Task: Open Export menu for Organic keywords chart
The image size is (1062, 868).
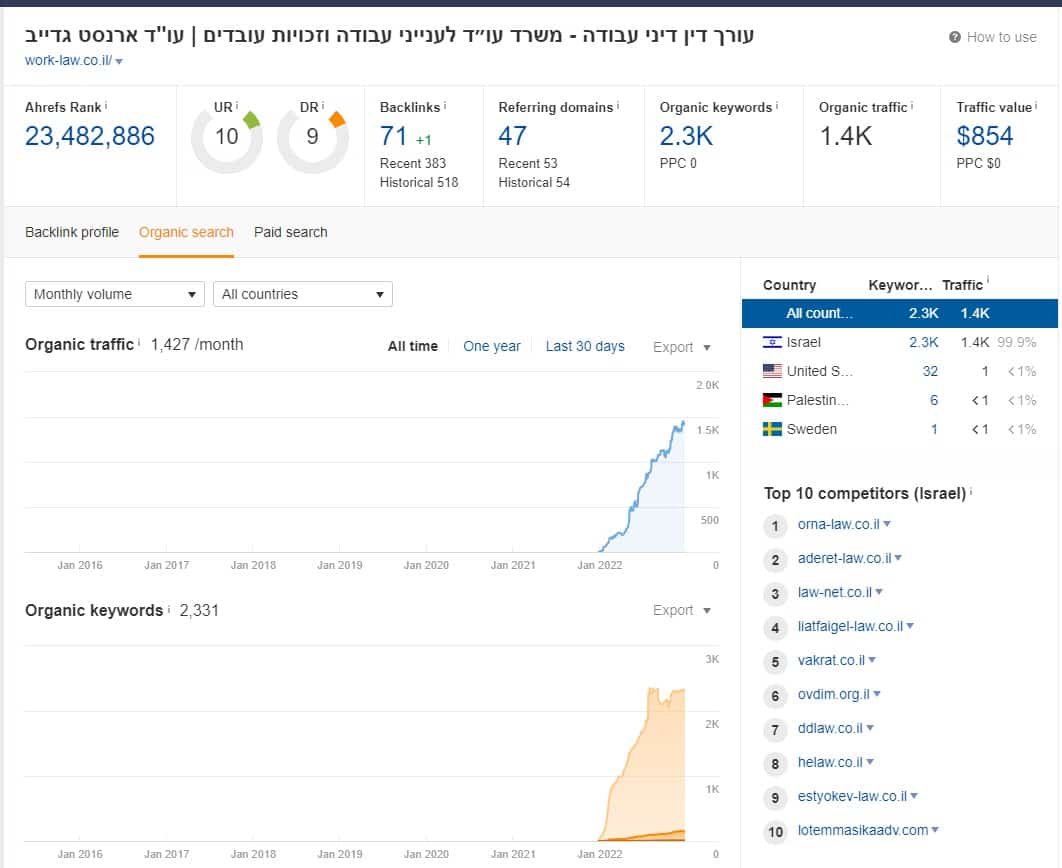Action: [681, 611]
